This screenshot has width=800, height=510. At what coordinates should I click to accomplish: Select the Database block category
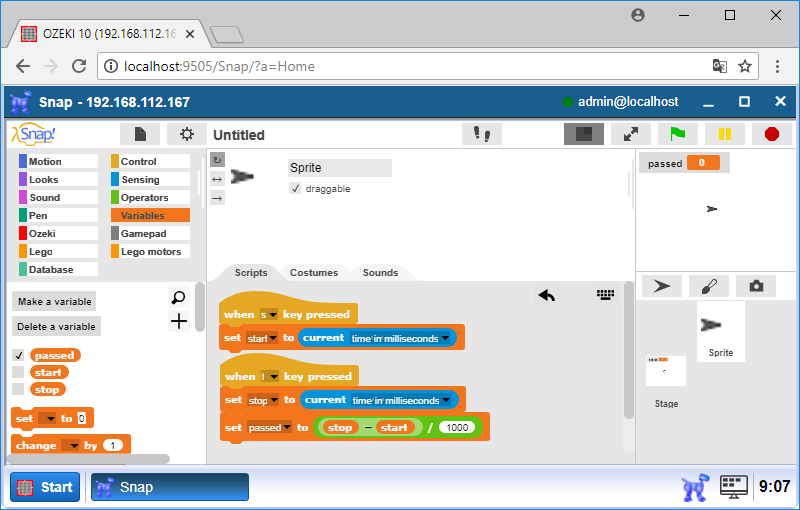coord(58,269)
